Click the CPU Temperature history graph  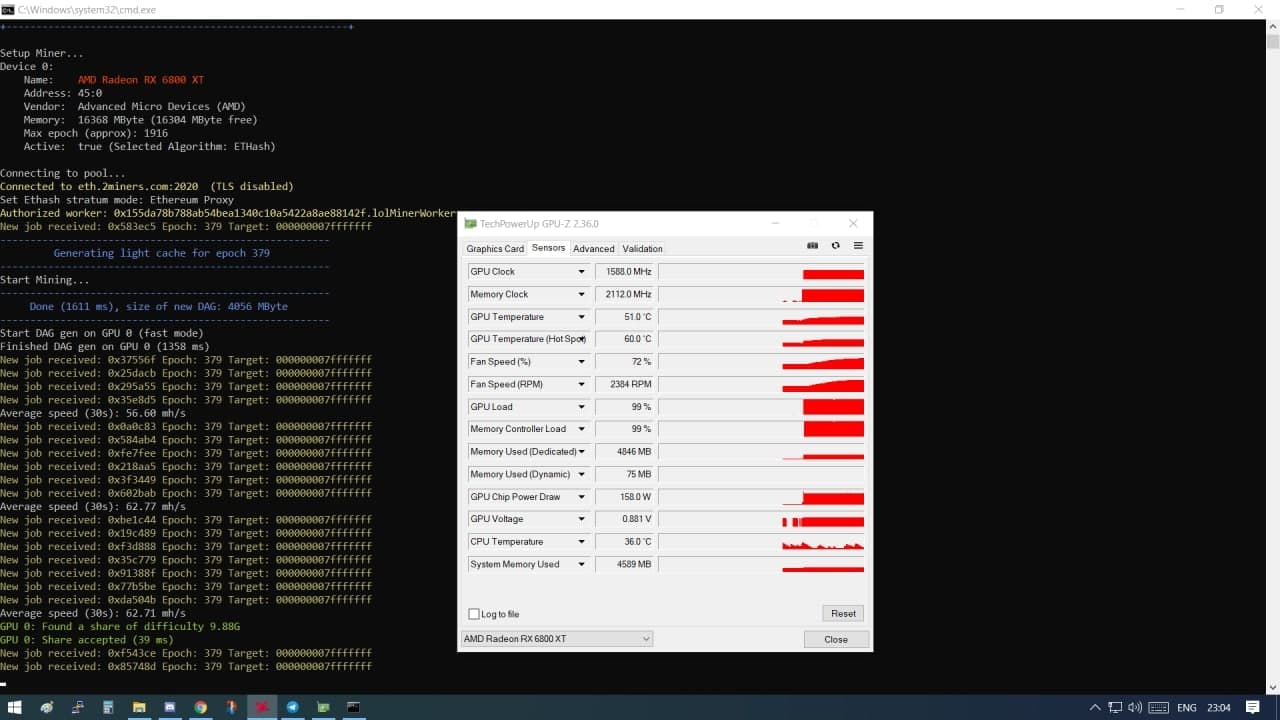pos(761,542)
